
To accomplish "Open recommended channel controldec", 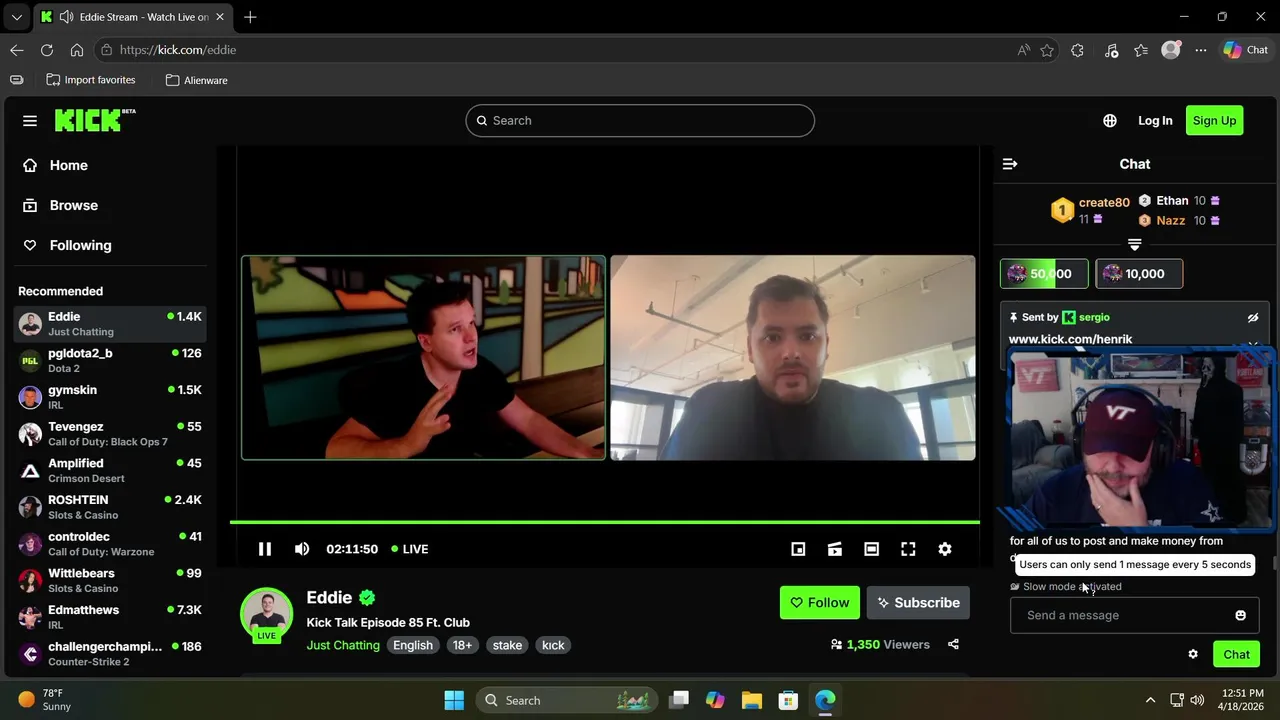I will click(110, 544).
